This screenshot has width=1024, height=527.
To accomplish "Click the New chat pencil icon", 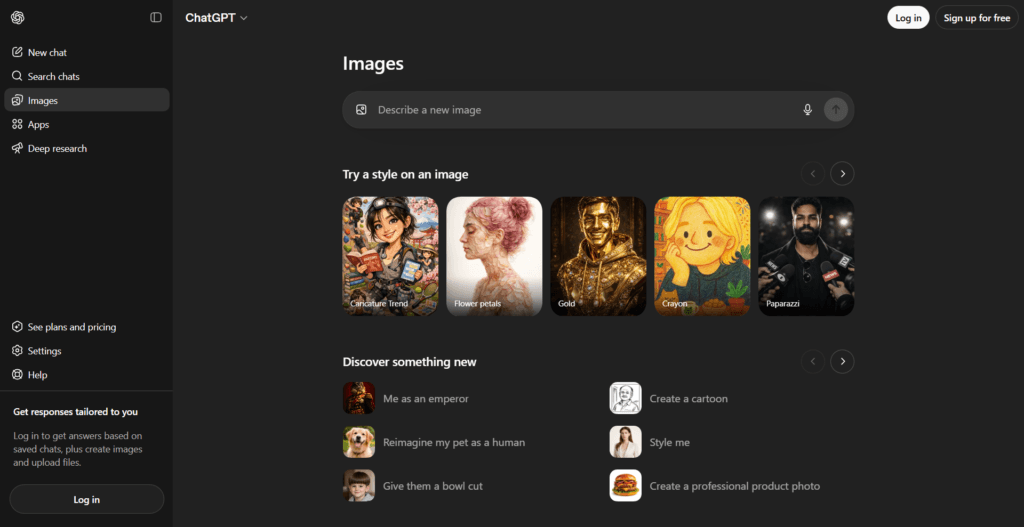I will (17, 52).
